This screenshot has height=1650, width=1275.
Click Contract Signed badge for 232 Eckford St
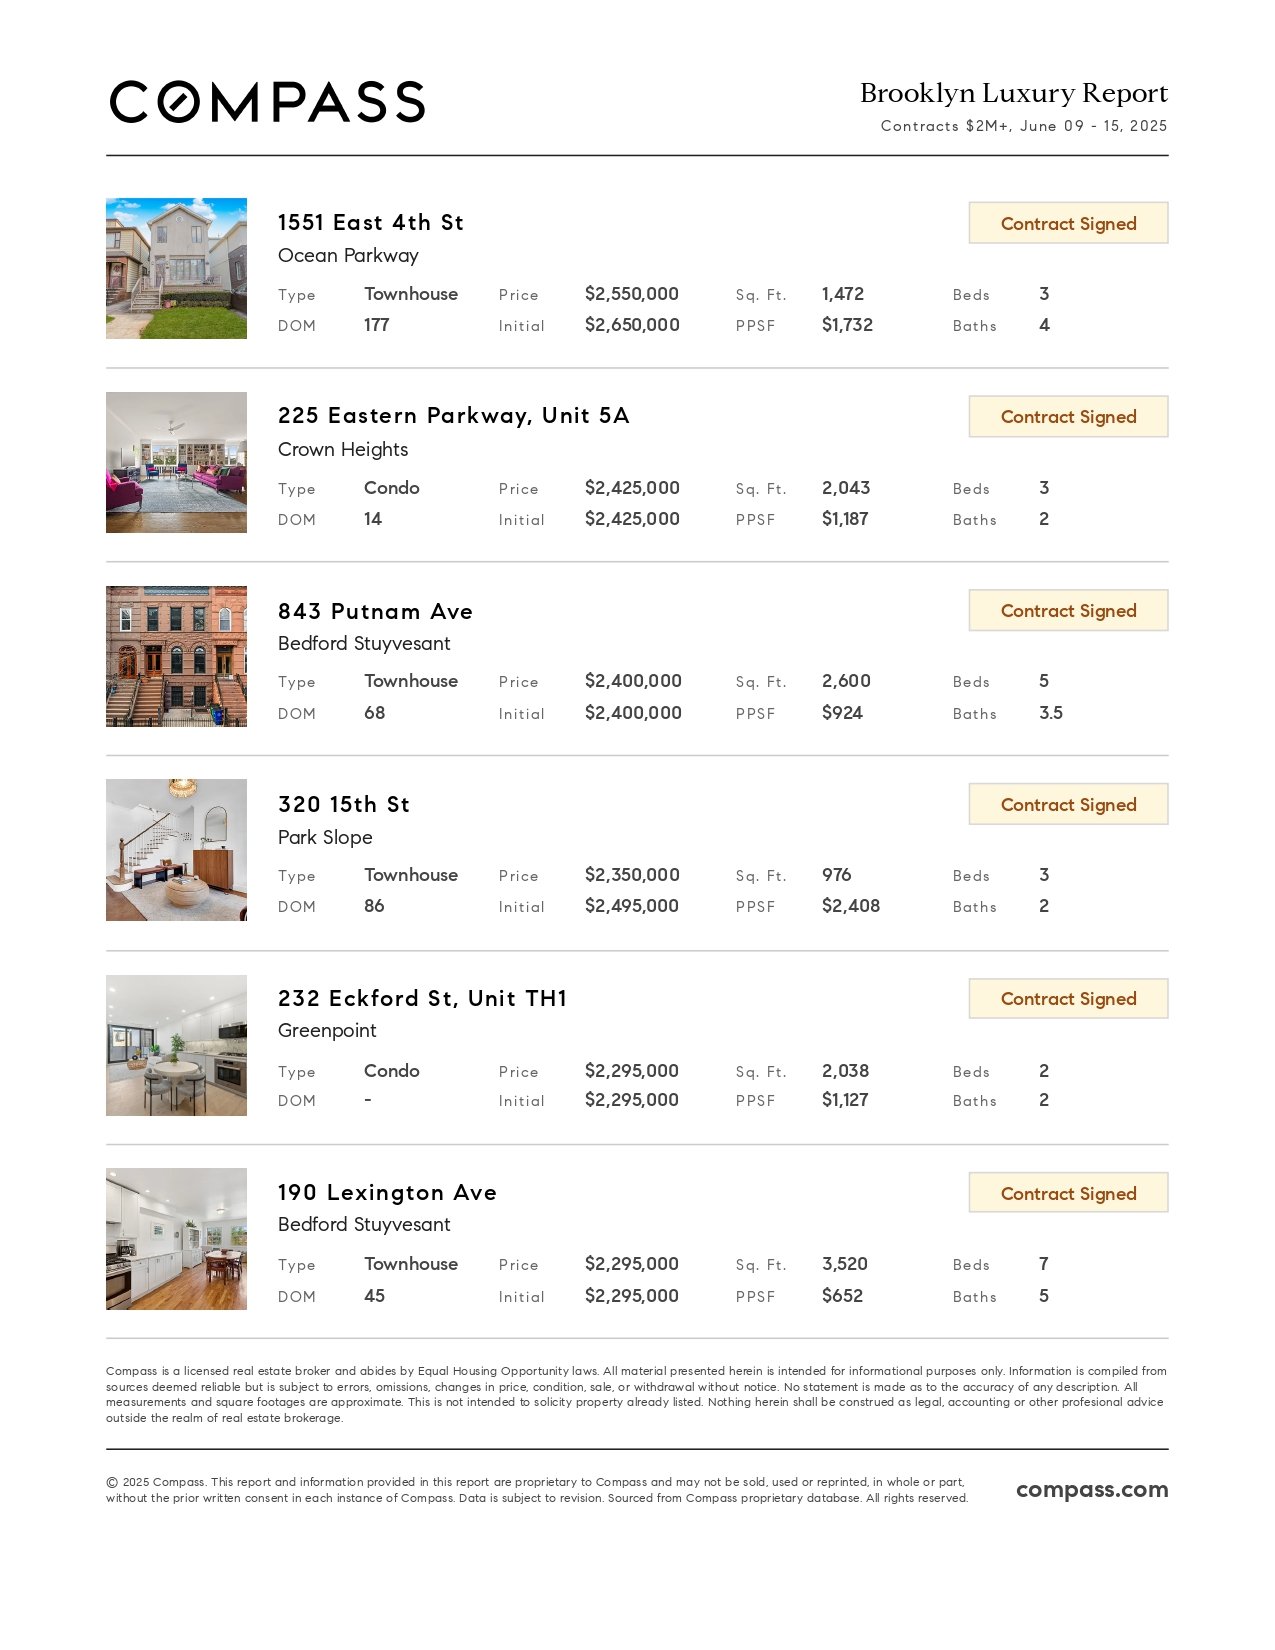[1068, 998]
